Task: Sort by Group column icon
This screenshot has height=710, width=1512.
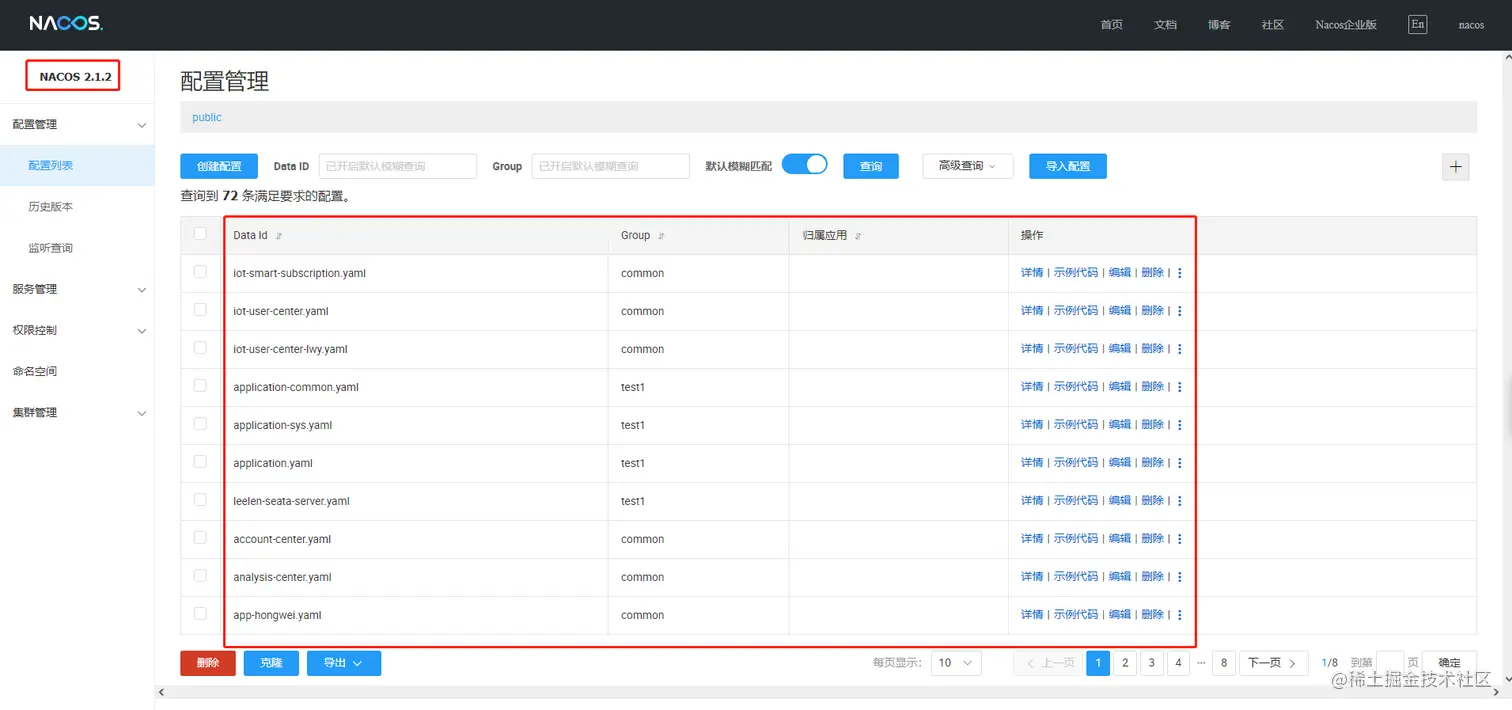Action: 661,236
